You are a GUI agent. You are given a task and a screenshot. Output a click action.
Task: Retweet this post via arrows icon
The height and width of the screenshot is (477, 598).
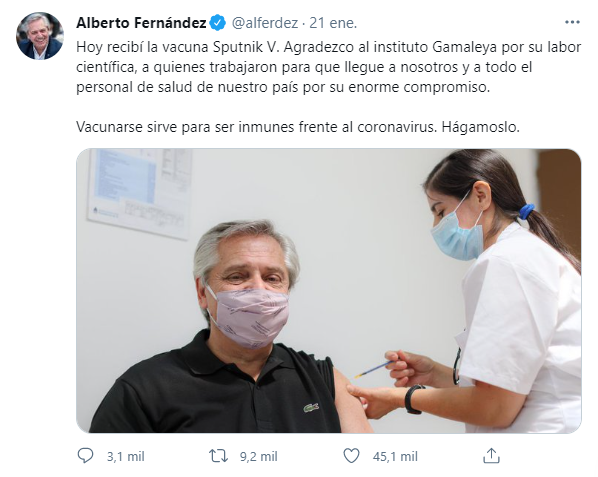[219, 456]
